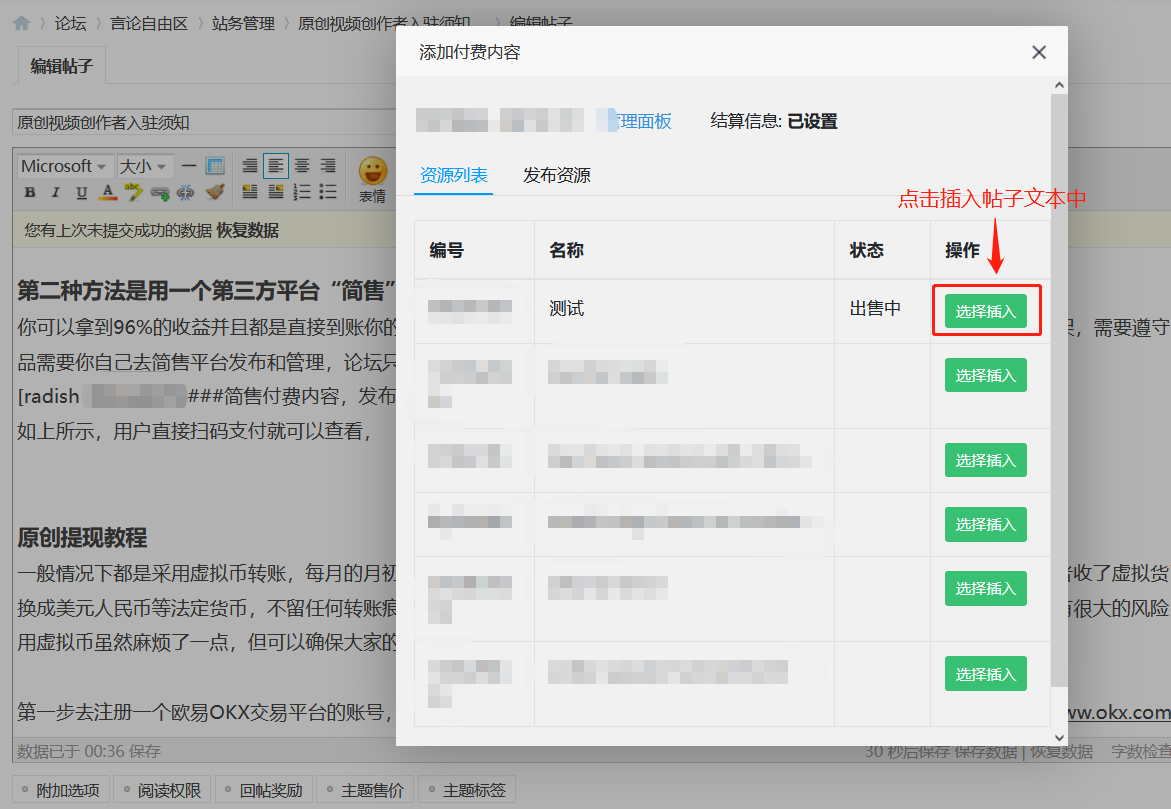Click 选择插入 for the 测试 resource

pyautogui.click(x=985, y=311)
